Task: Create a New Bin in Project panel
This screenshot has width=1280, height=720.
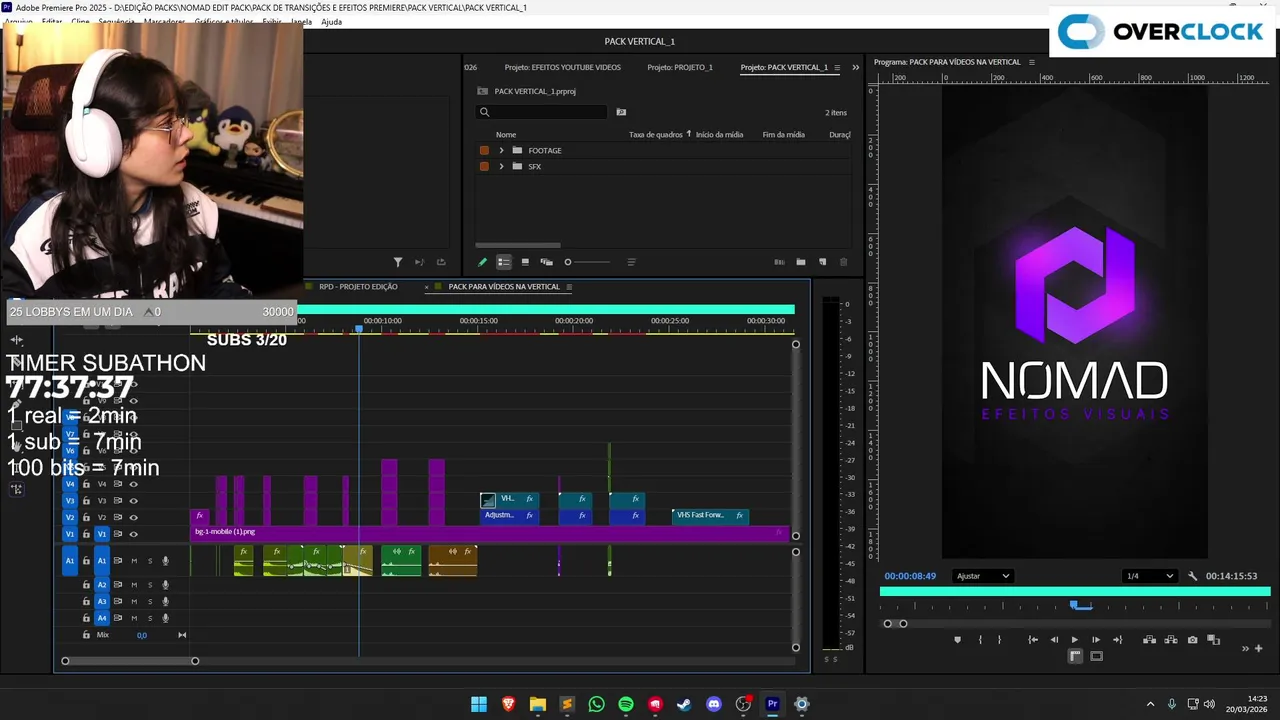Action: click(x=801, y=262)
